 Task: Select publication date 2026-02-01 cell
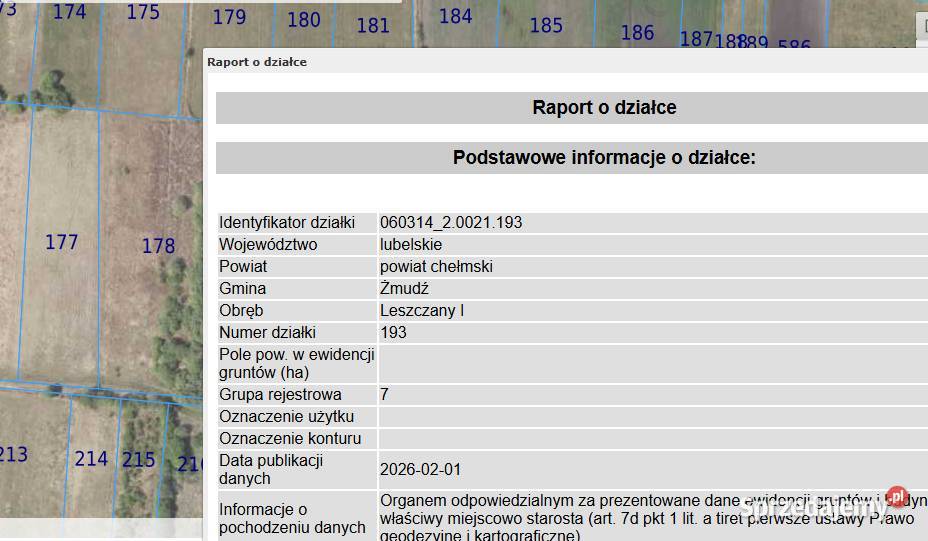(421, 469)
